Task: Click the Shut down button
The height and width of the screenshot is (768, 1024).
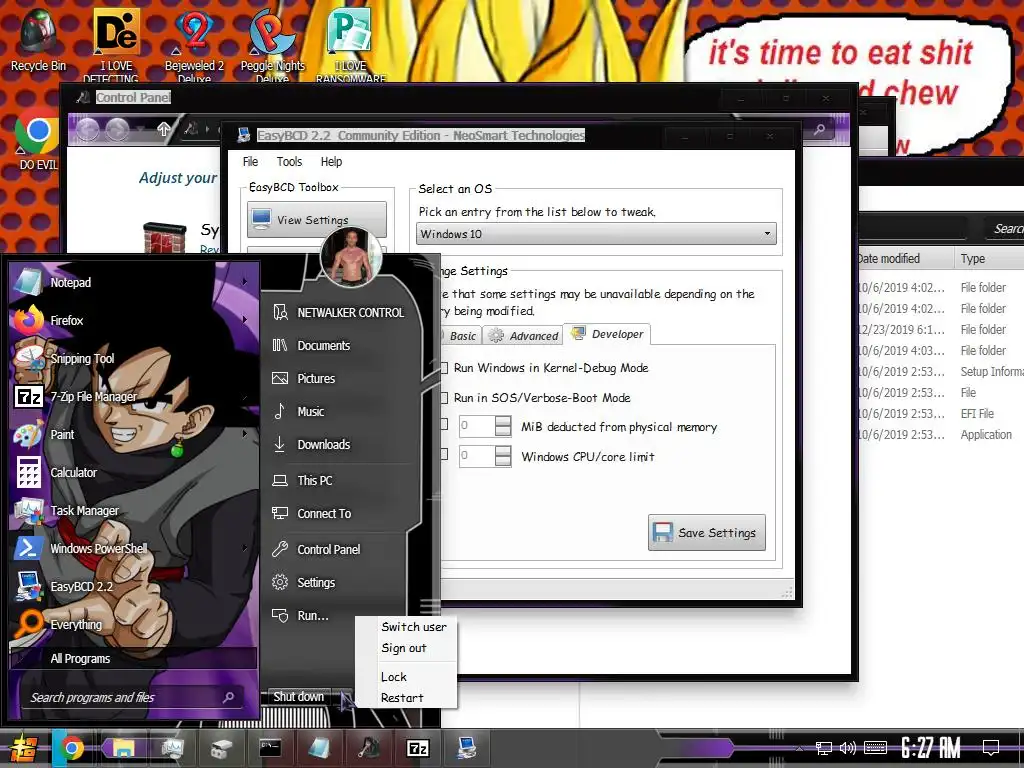Action: click(298, 697)
